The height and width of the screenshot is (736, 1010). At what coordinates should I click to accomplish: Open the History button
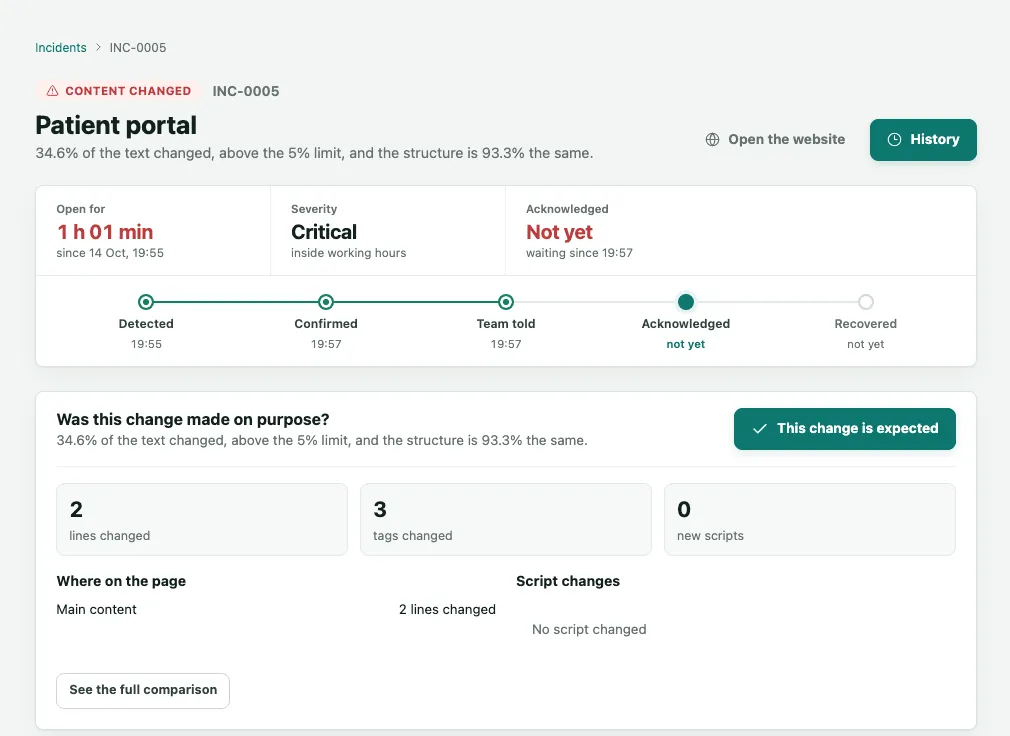pos(923,140)
